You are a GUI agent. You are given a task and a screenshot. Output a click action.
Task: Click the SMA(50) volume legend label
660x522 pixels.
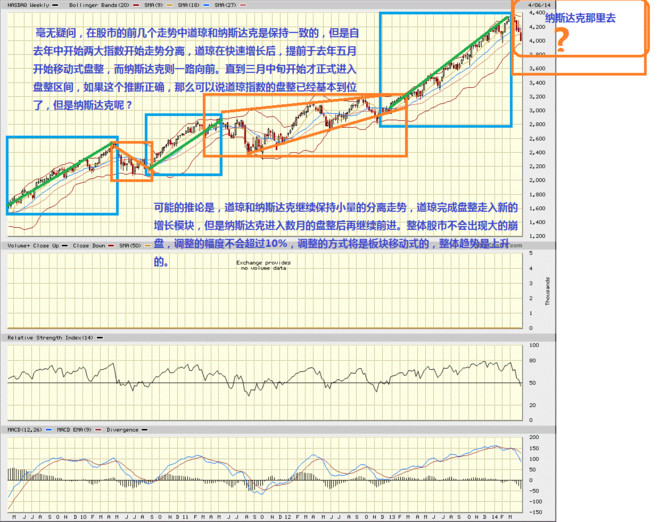pos(130,245)
